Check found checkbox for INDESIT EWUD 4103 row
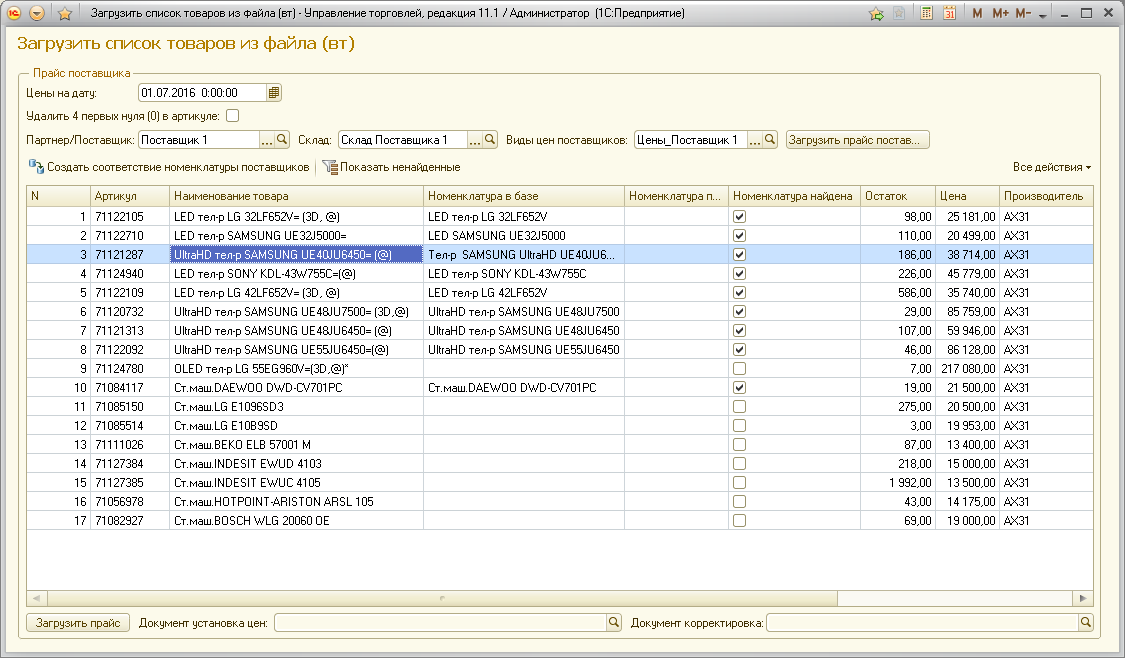This screenshot has height=658, width=1125. point(739,464)
